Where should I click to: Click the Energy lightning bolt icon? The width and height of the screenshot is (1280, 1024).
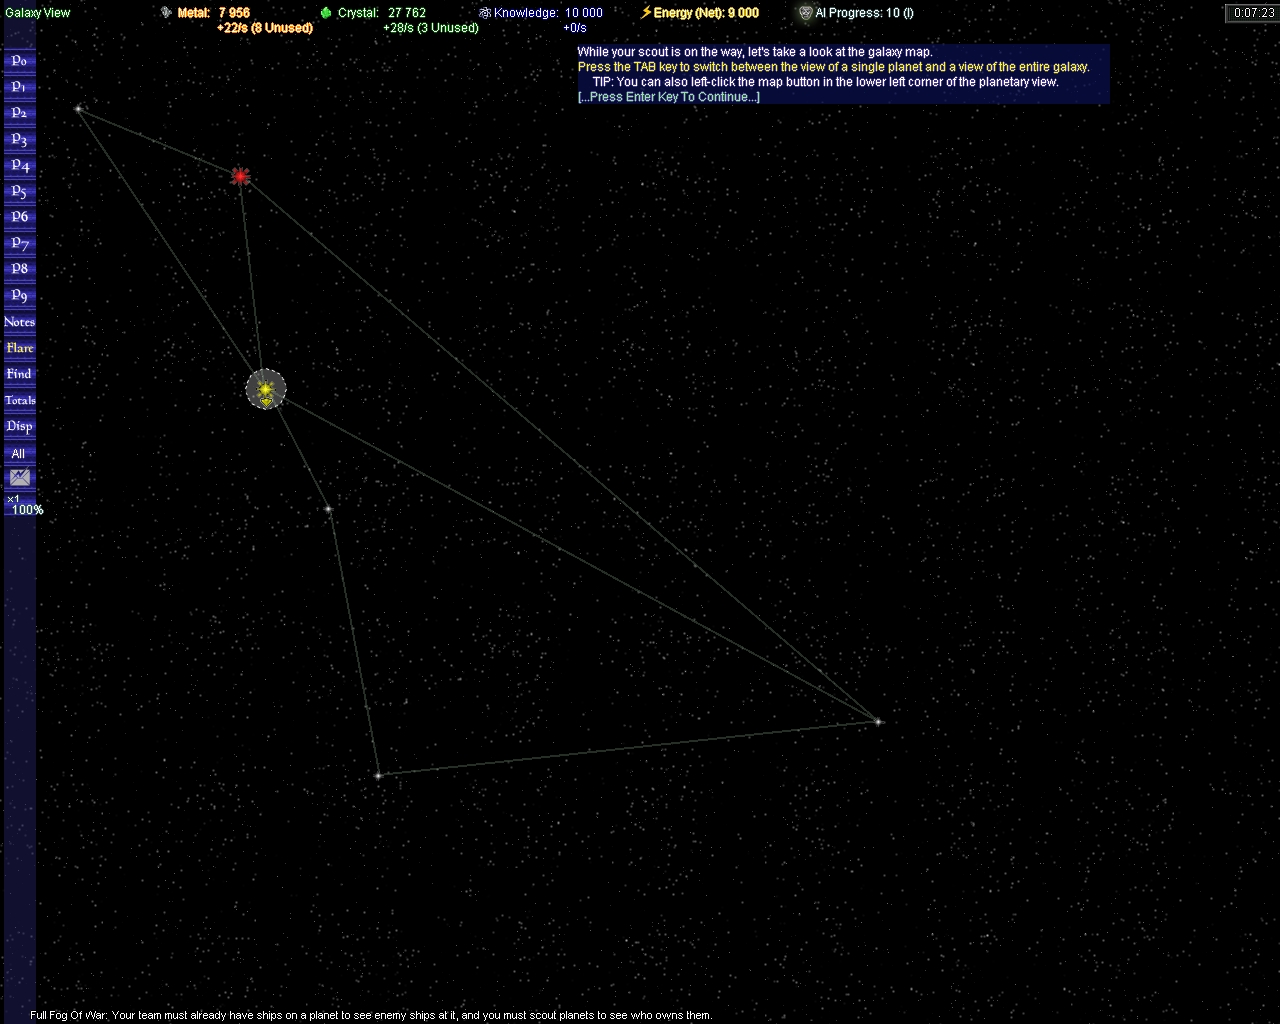coord(646,13)
